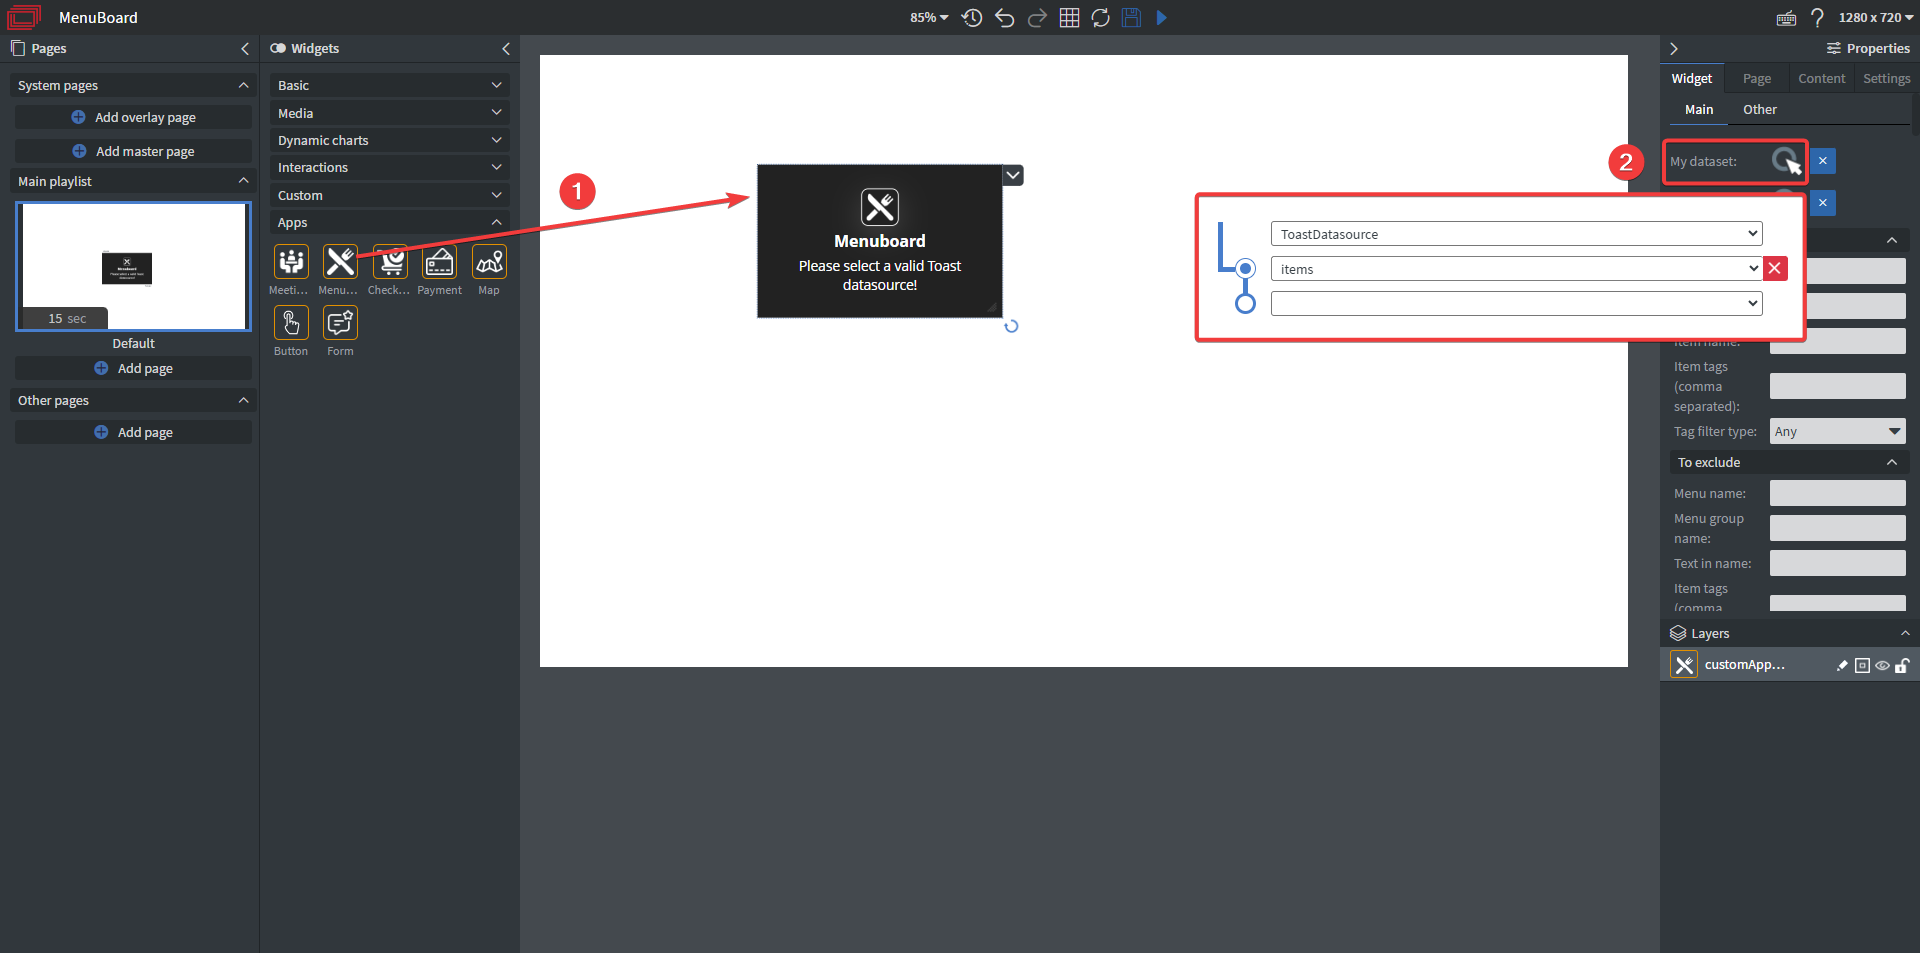The height and width of the screenshot is (953, 1920).
Task: Switch to the Main sub-tab
Action: [x=1698, y=109]
